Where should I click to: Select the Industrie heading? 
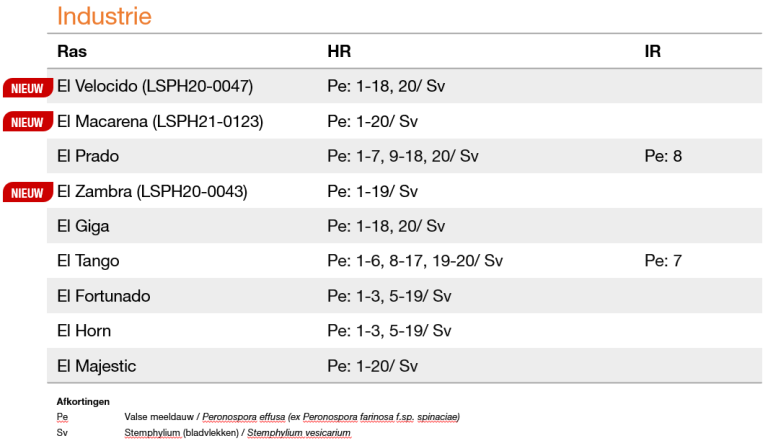tap(104, 16)
